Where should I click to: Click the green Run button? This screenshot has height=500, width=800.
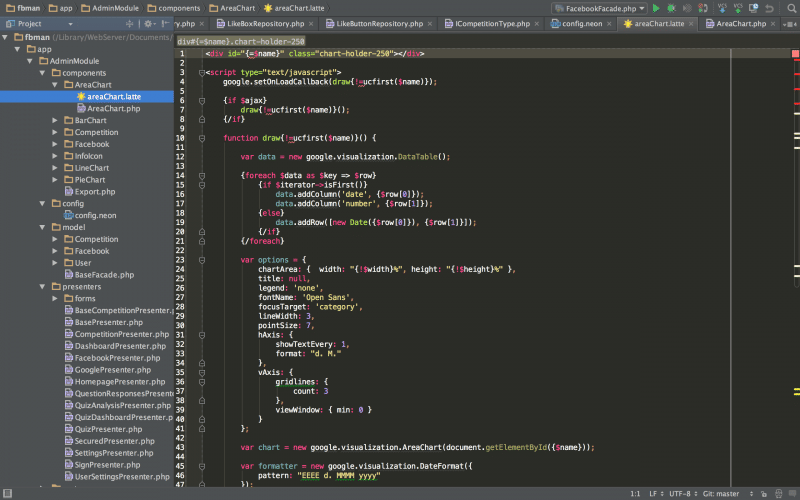pos(657,8)
